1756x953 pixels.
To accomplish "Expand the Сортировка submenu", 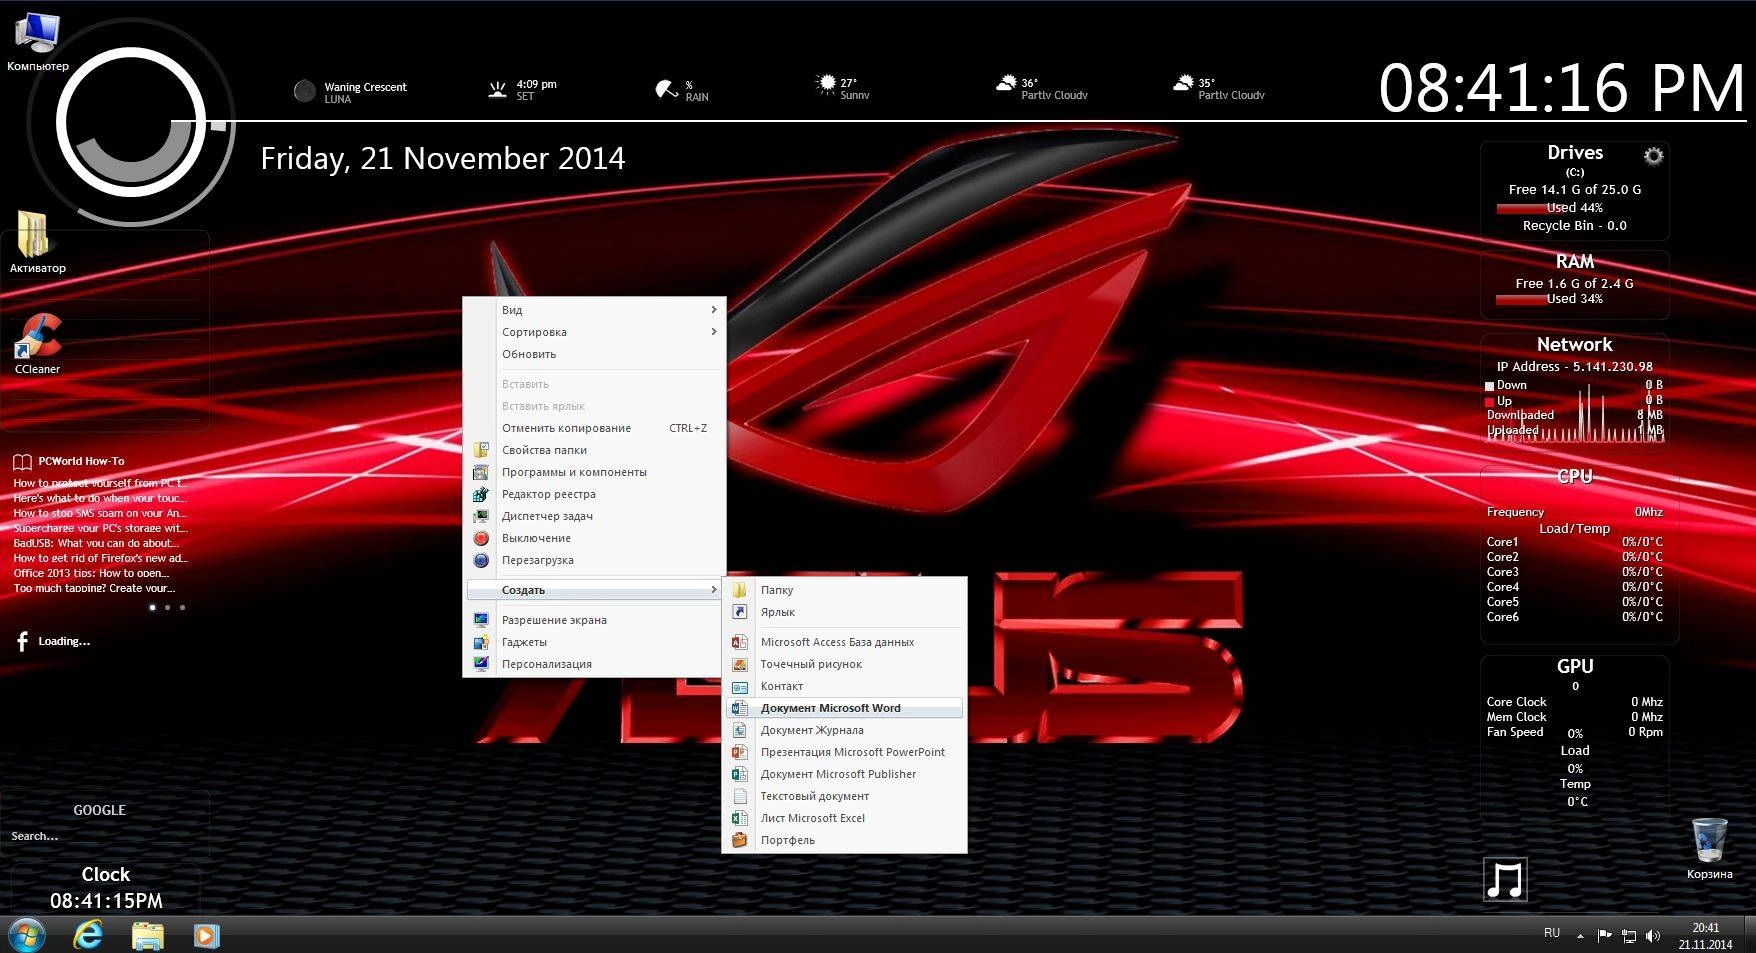I will 595,332.
